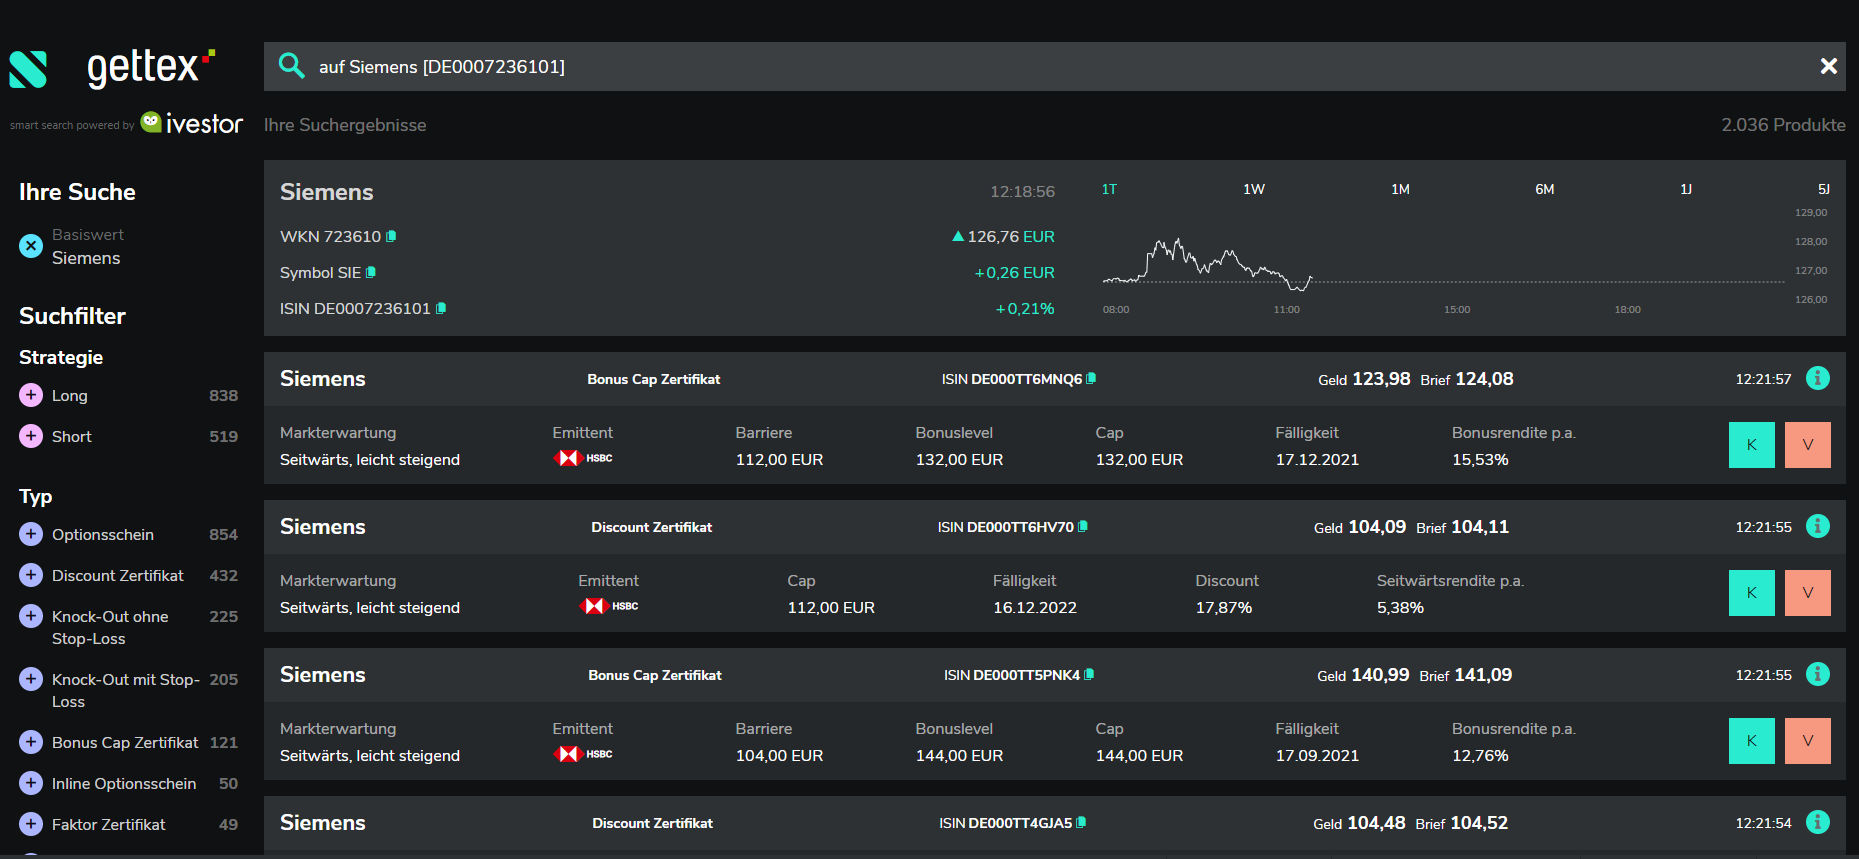Click K buy button for DE000TT6MNQ6
This screenshot has width=1859, height=859.
coord(1751,445)
